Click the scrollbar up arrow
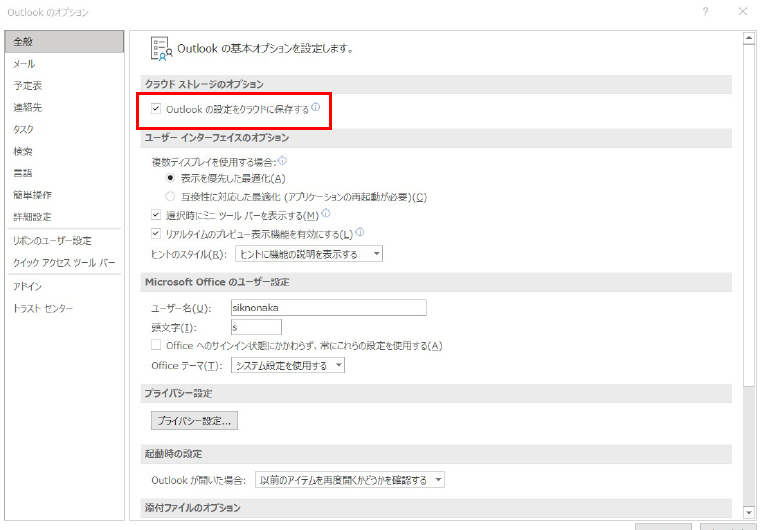Image resolution: width=760 pixels, height=530 pixels. [x=749, y=38]
